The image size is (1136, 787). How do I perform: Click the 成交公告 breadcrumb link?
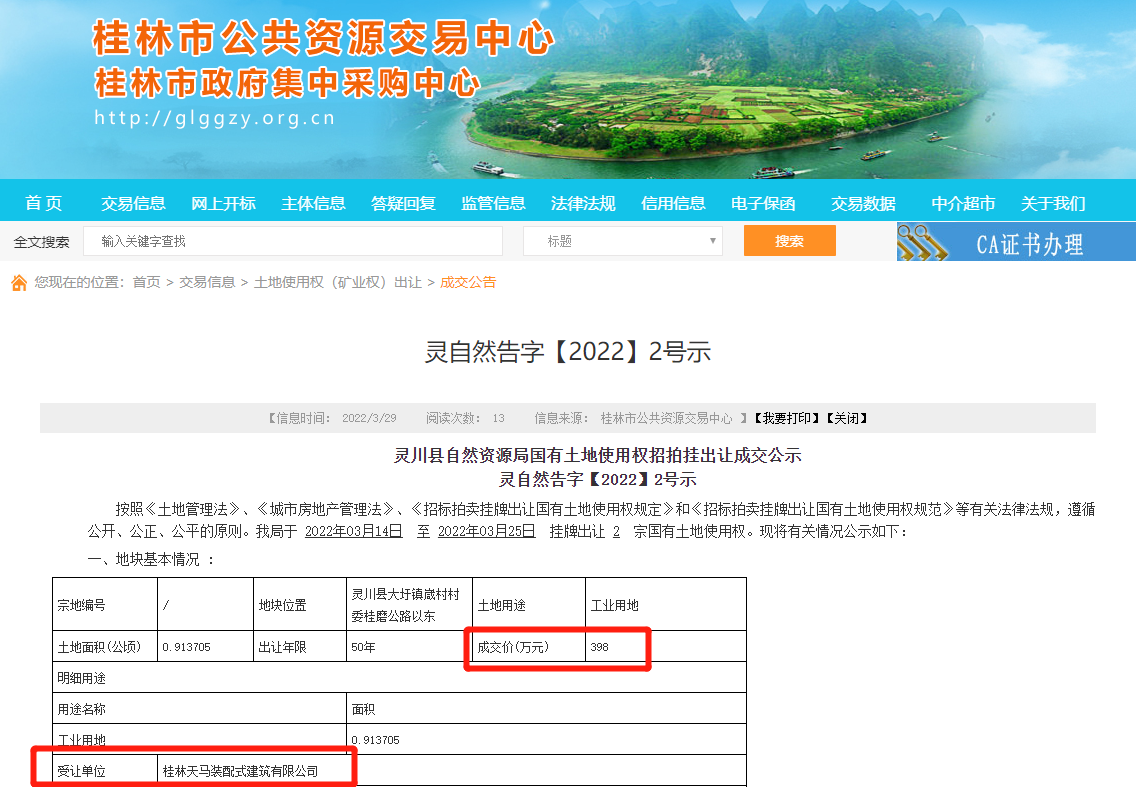[468, 283]
